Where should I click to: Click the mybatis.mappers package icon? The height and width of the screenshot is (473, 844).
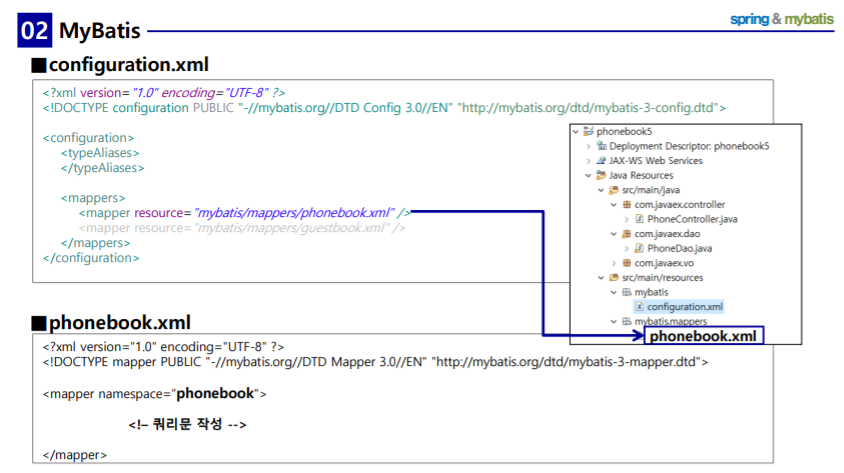627,321
